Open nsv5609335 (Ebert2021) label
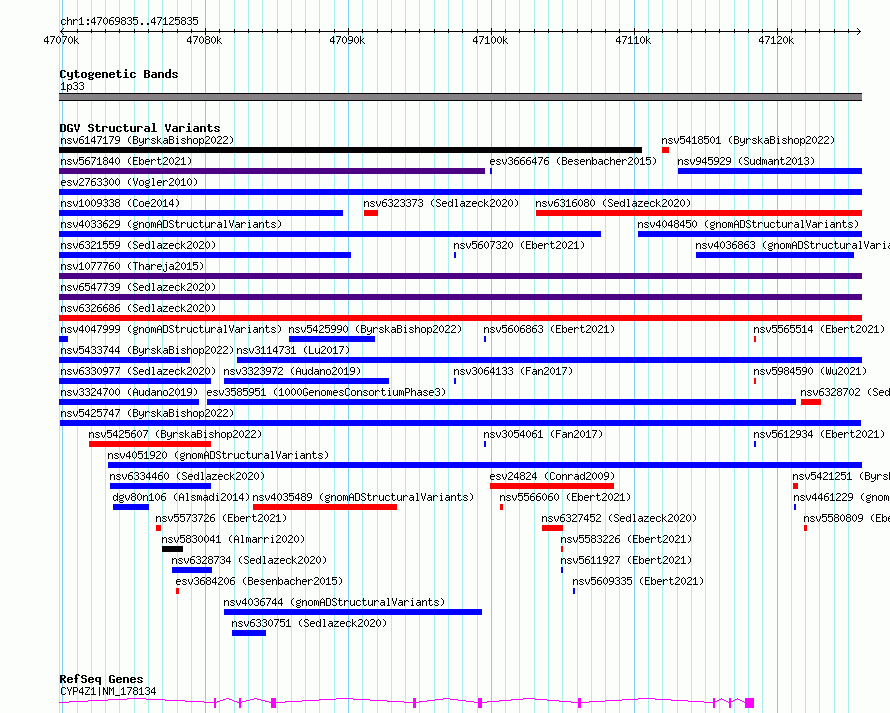This screenshot has width=890, height=713. pos(638,581)
